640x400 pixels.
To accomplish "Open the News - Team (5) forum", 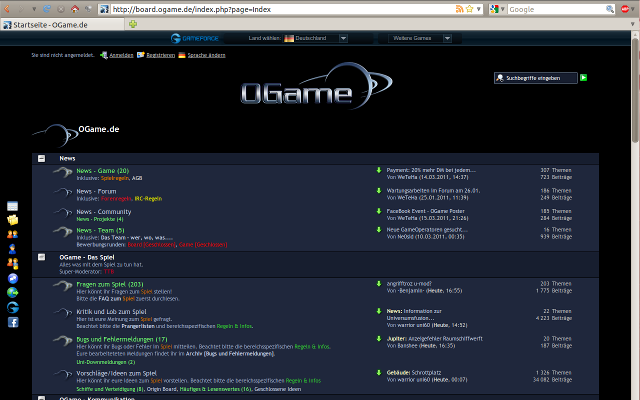I will click(x=100, y=230).
